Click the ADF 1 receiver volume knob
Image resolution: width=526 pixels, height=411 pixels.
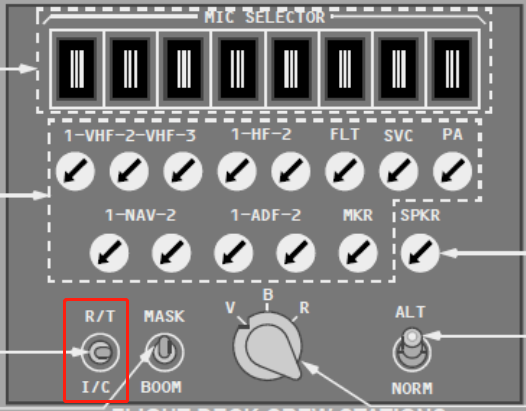(233, 253)
